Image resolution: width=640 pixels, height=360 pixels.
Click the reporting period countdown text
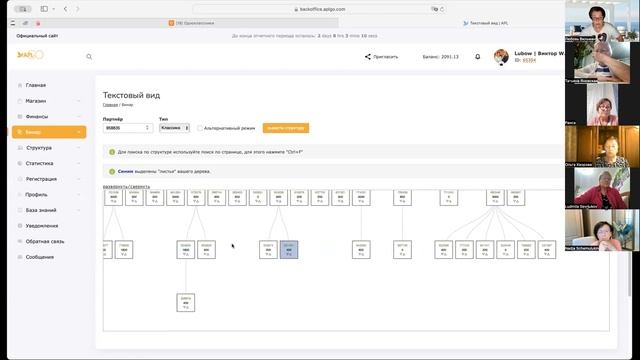click(304, 36)
